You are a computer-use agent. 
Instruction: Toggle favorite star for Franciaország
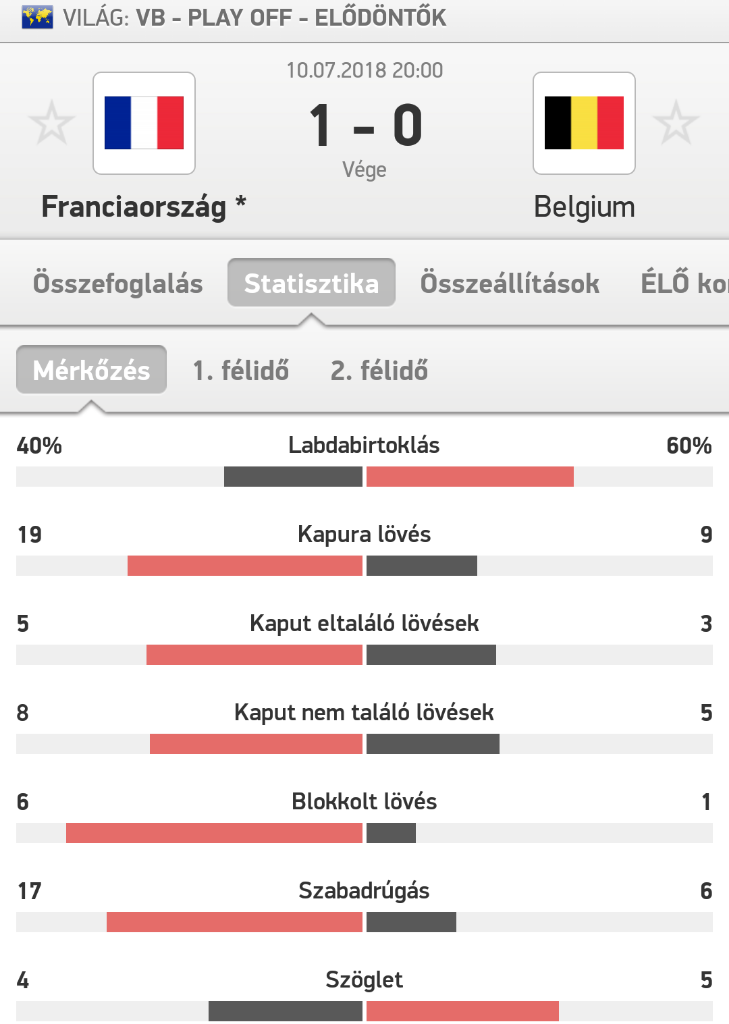[52, 123]
